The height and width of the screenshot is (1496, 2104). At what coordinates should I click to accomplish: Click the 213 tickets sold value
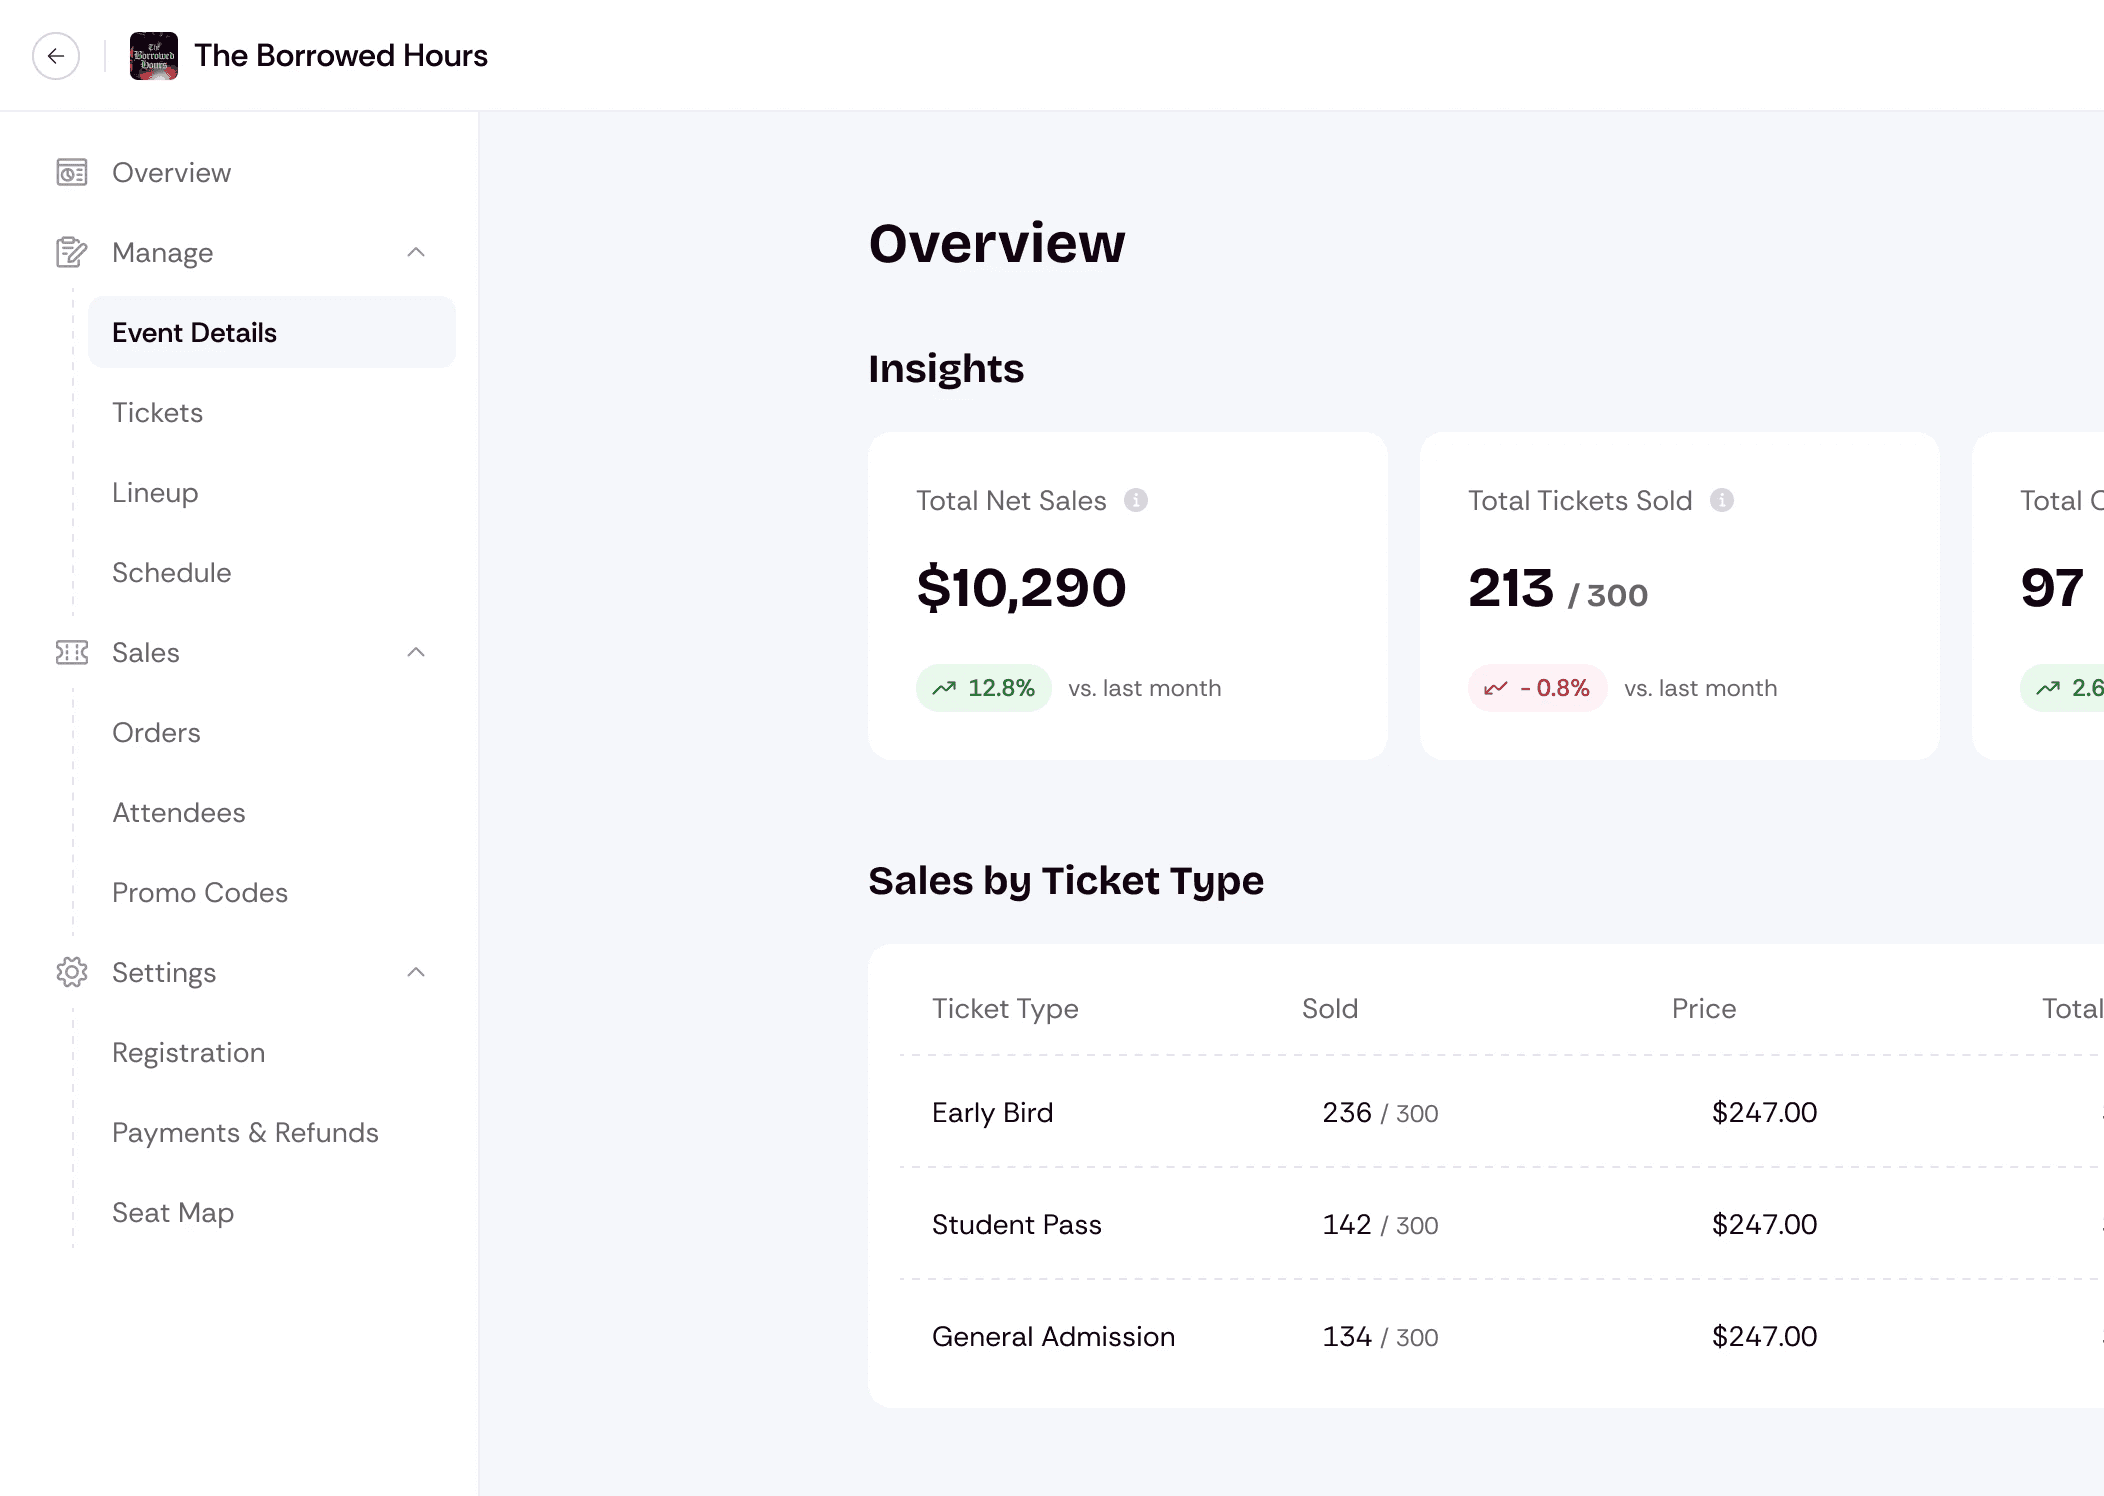(x=1511, y=587)
